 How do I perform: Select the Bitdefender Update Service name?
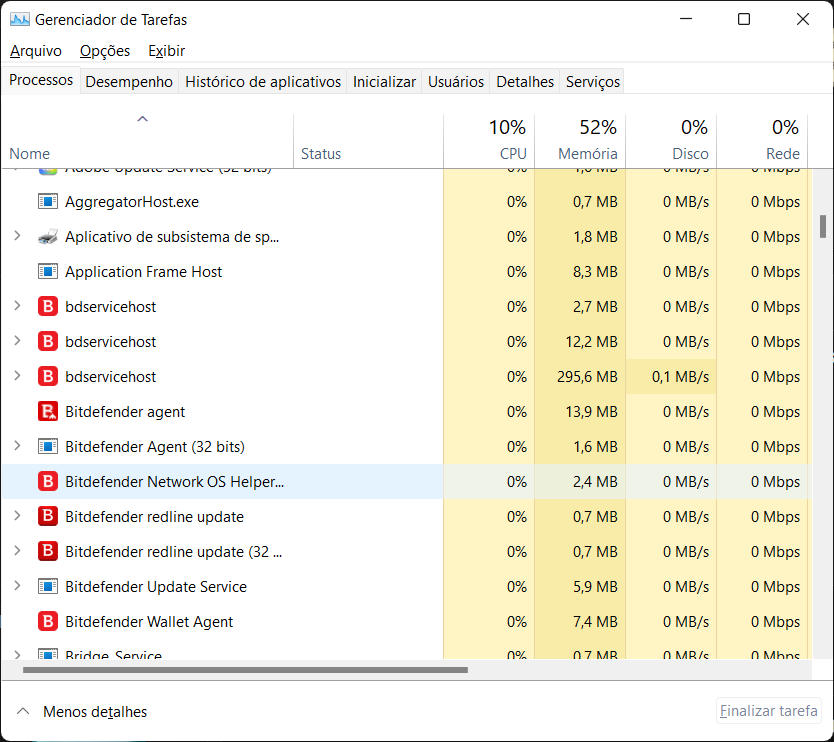click(156, 587)
